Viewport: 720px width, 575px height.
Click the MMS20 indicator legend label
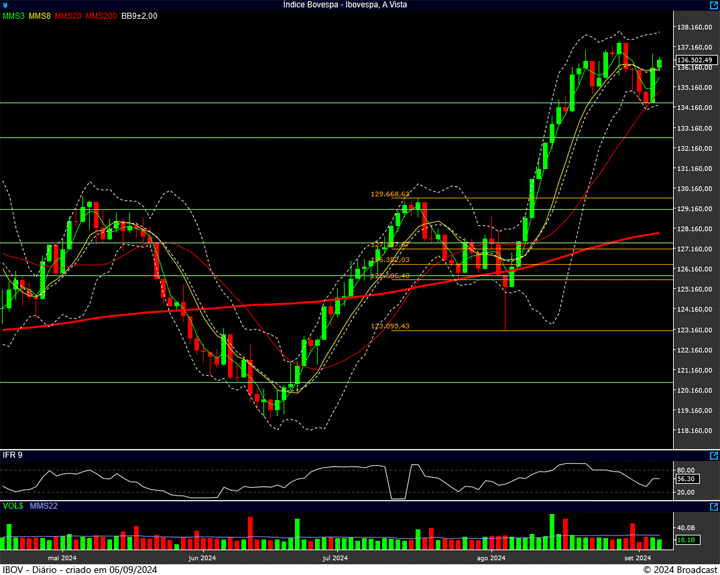[x=69, y=16]
